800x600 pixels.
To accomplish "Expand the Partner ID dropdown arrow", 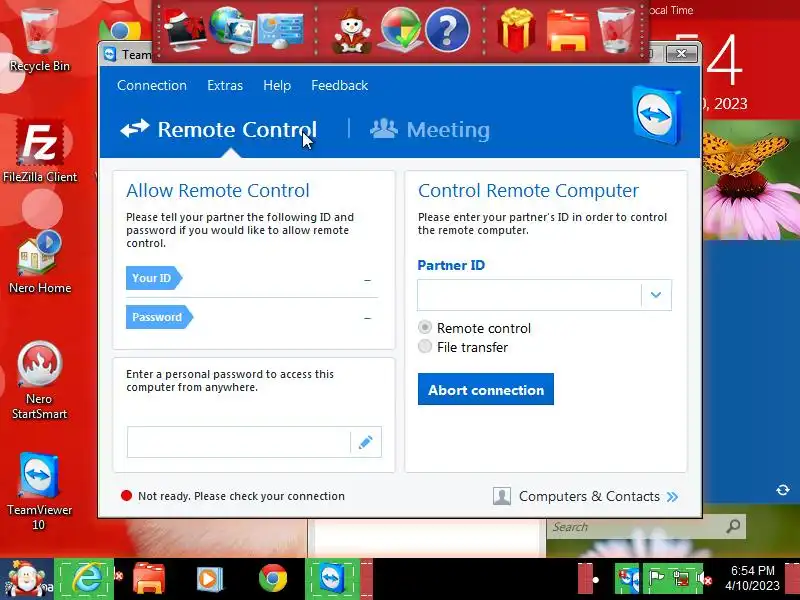I will pyautogui.click(x=656, y=295).
